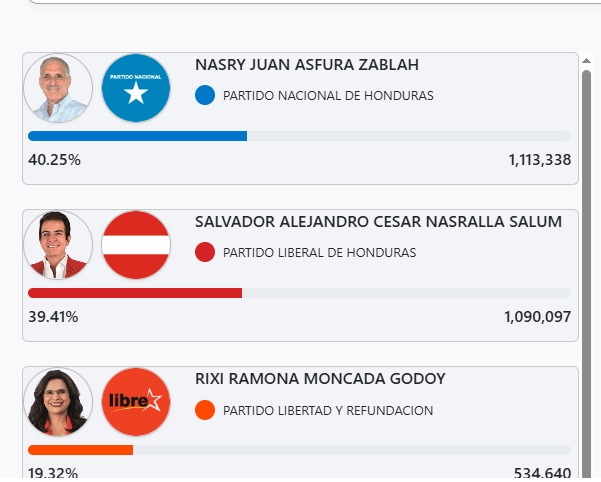Click the Partido Liberal red-white flag logo
This screenshot has width=601, height=482.
(136, 245)
